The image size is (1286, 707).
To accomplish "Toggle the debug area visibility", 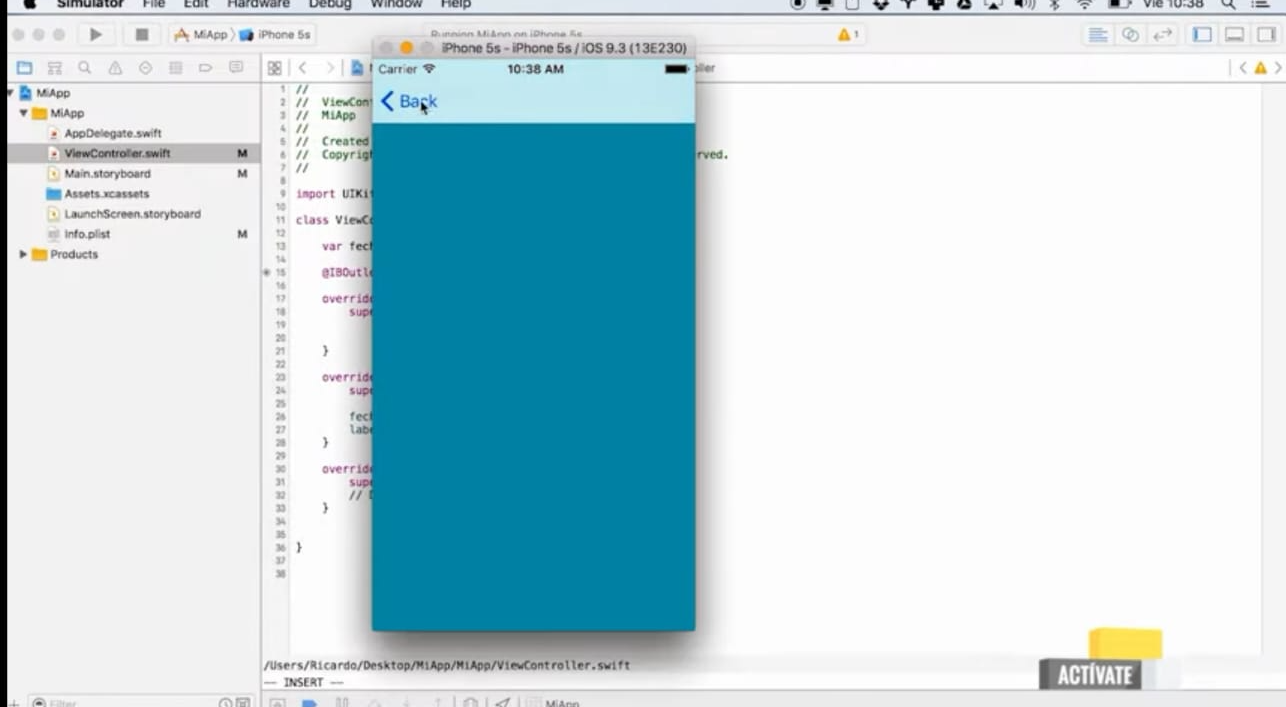I will pyautogui.click(x=1235, y=34).
